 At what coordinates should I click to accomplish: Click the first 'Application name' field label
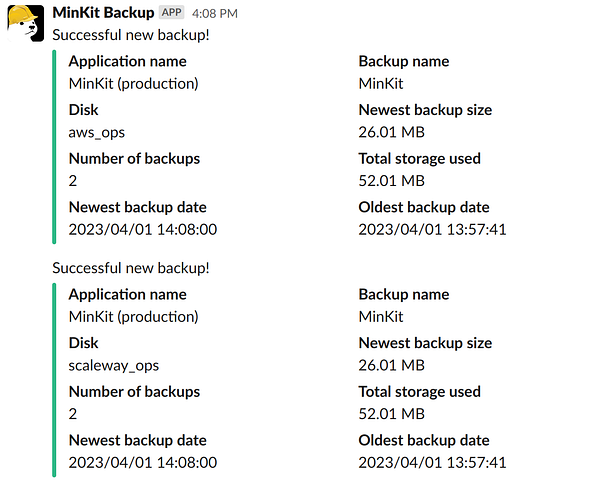tap(127, 61)
